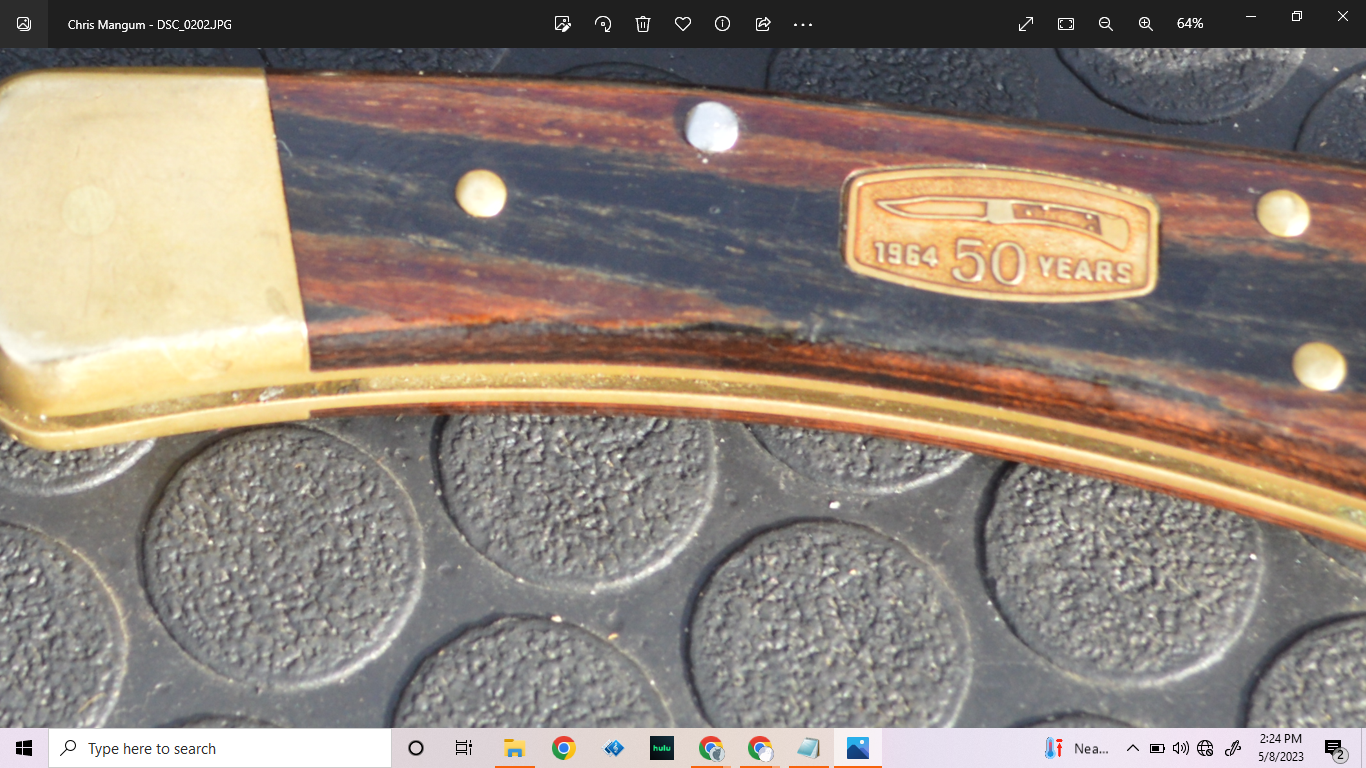This screenshot has width=1366, height=768.
Task: Click the battery status icon
Action: (1157, 748)
